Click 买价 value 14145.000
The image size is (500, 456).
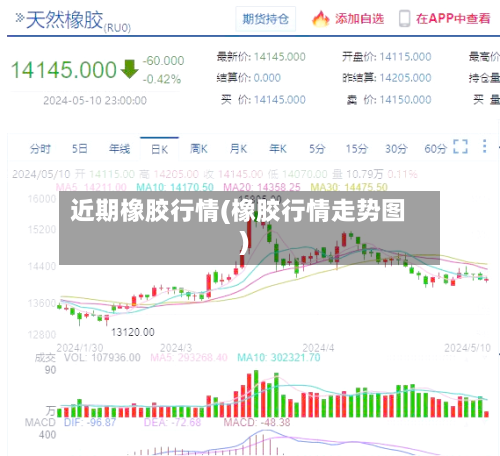coord(280,100)
